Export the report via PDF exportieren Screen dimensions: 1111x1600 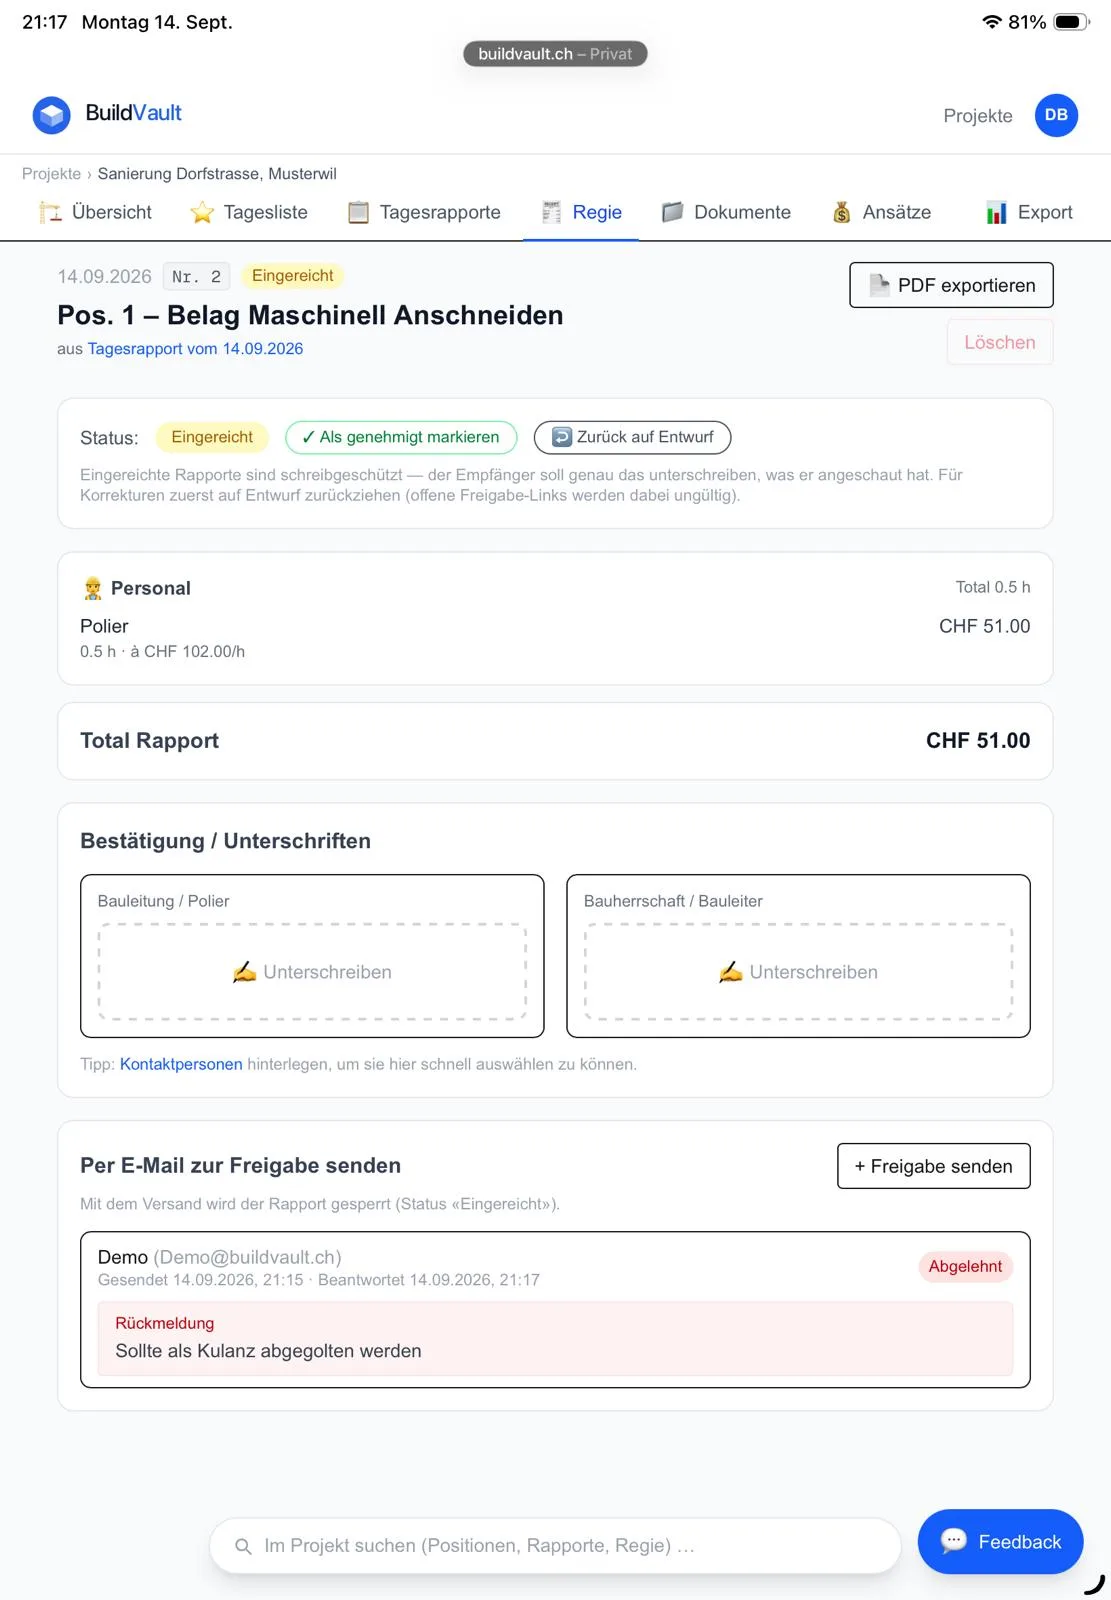click(x=951, y=285)
